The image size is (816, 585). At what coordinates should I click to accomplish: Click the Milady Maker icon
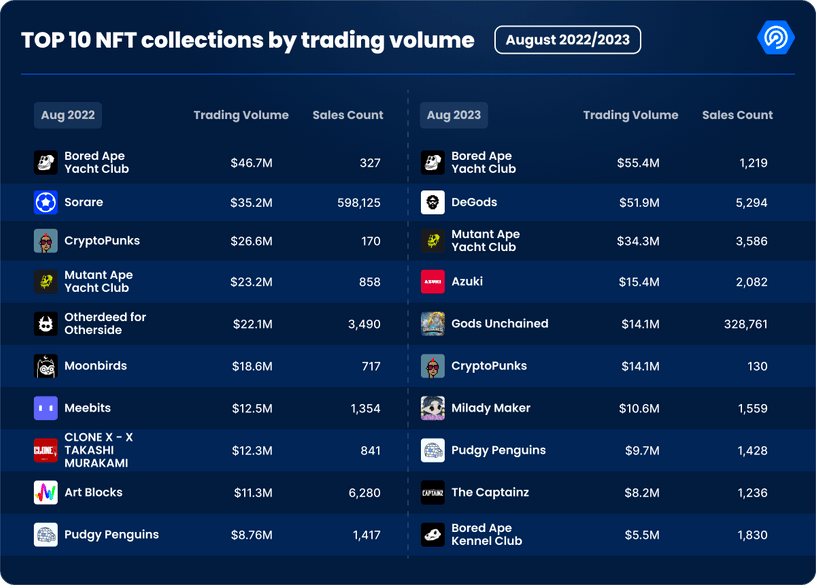(433, 408)
